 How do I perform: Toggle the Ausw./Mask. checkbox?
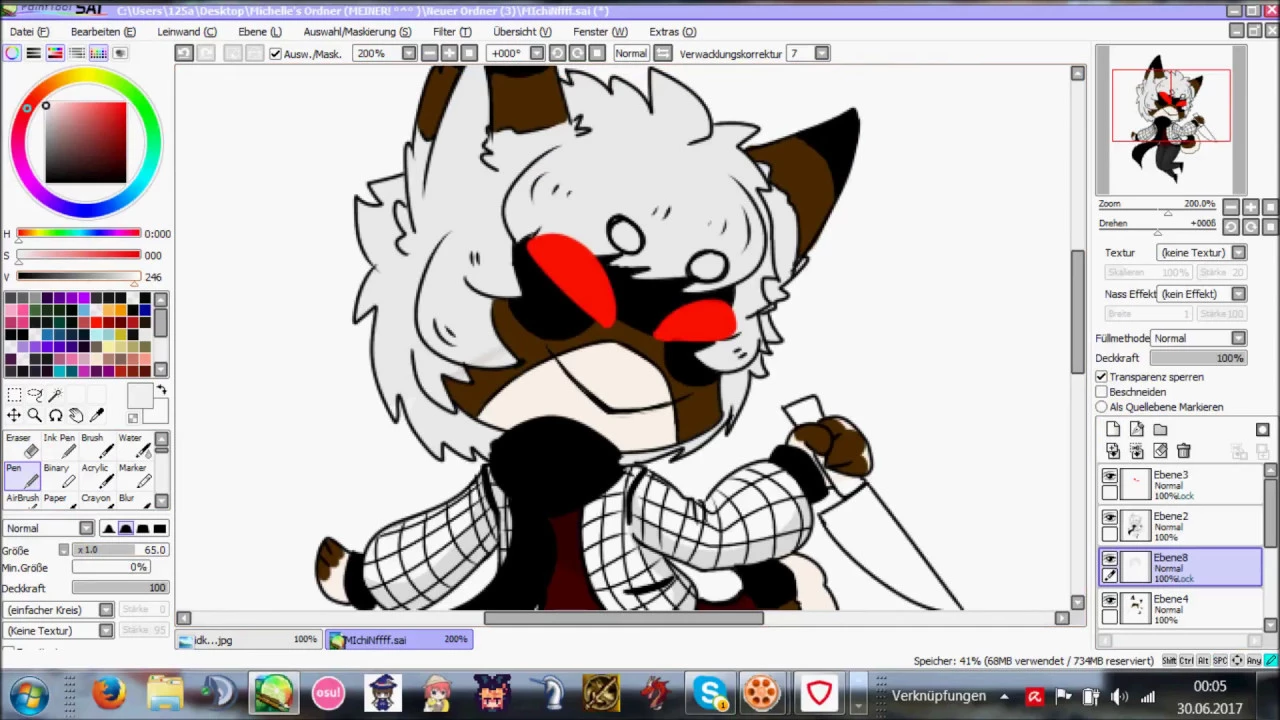pos(275,53)
